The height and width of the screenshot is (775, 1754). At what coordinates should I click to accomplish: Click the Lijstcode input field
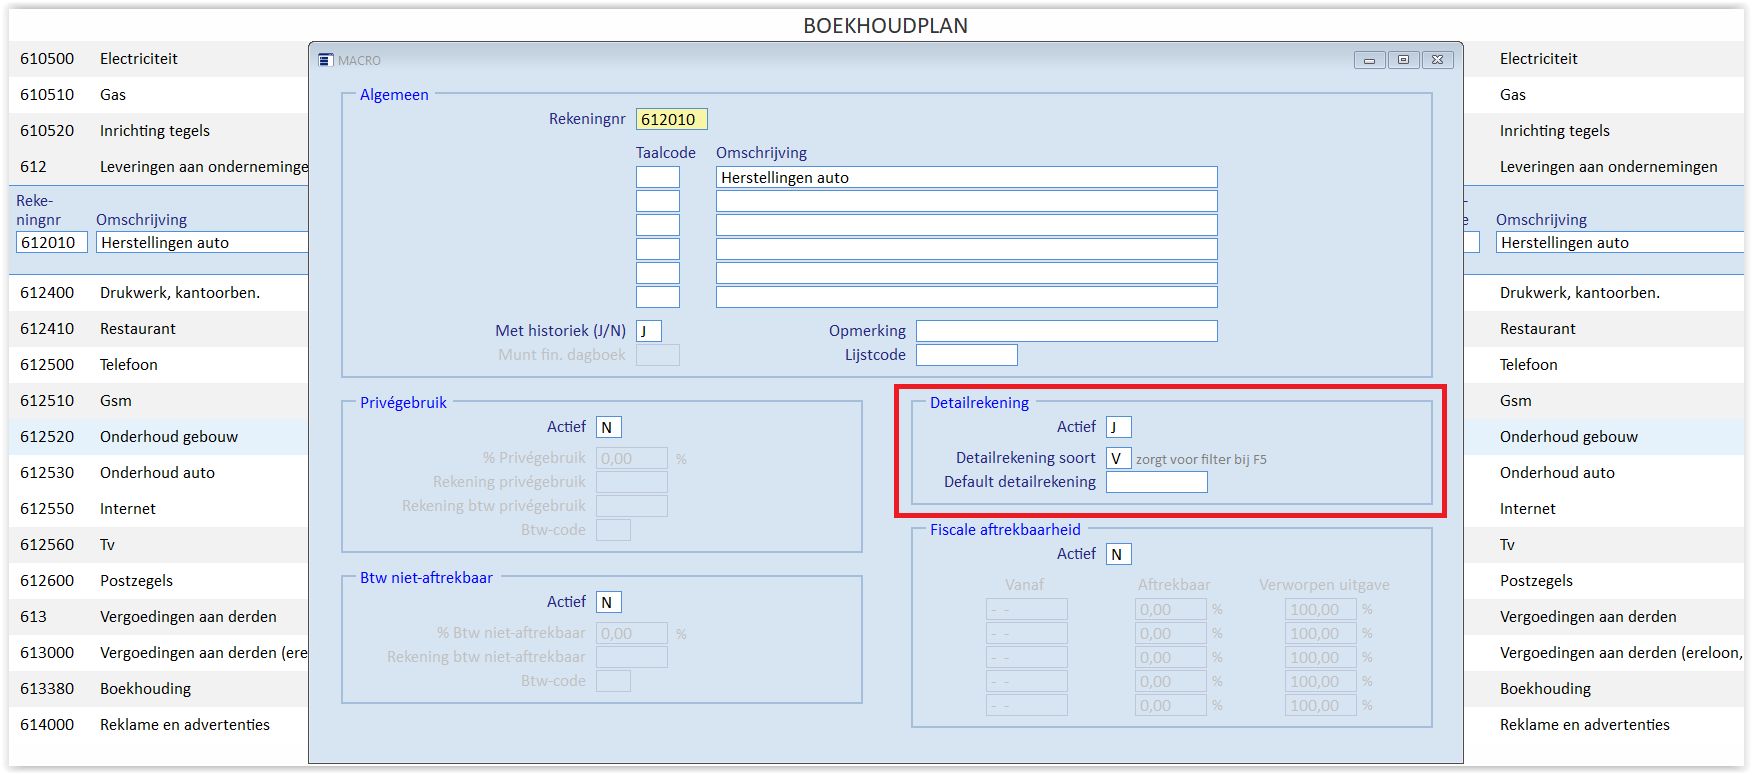(x=966, y=355)
